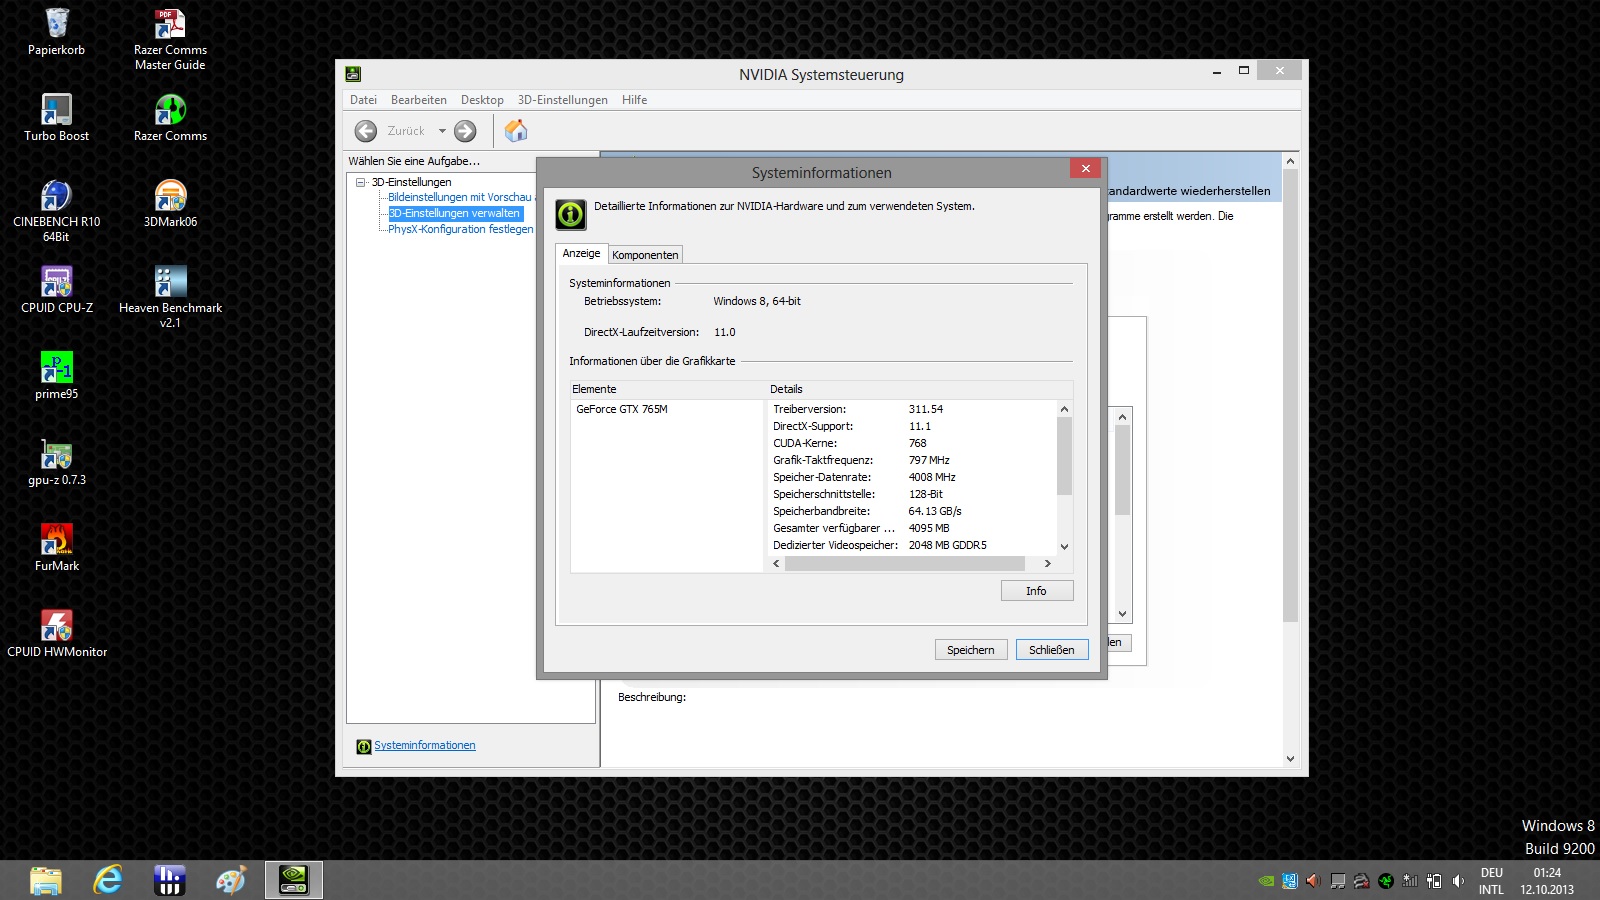Switch to the Komponenten tab

pyautogui.click(x=645, y=255)
